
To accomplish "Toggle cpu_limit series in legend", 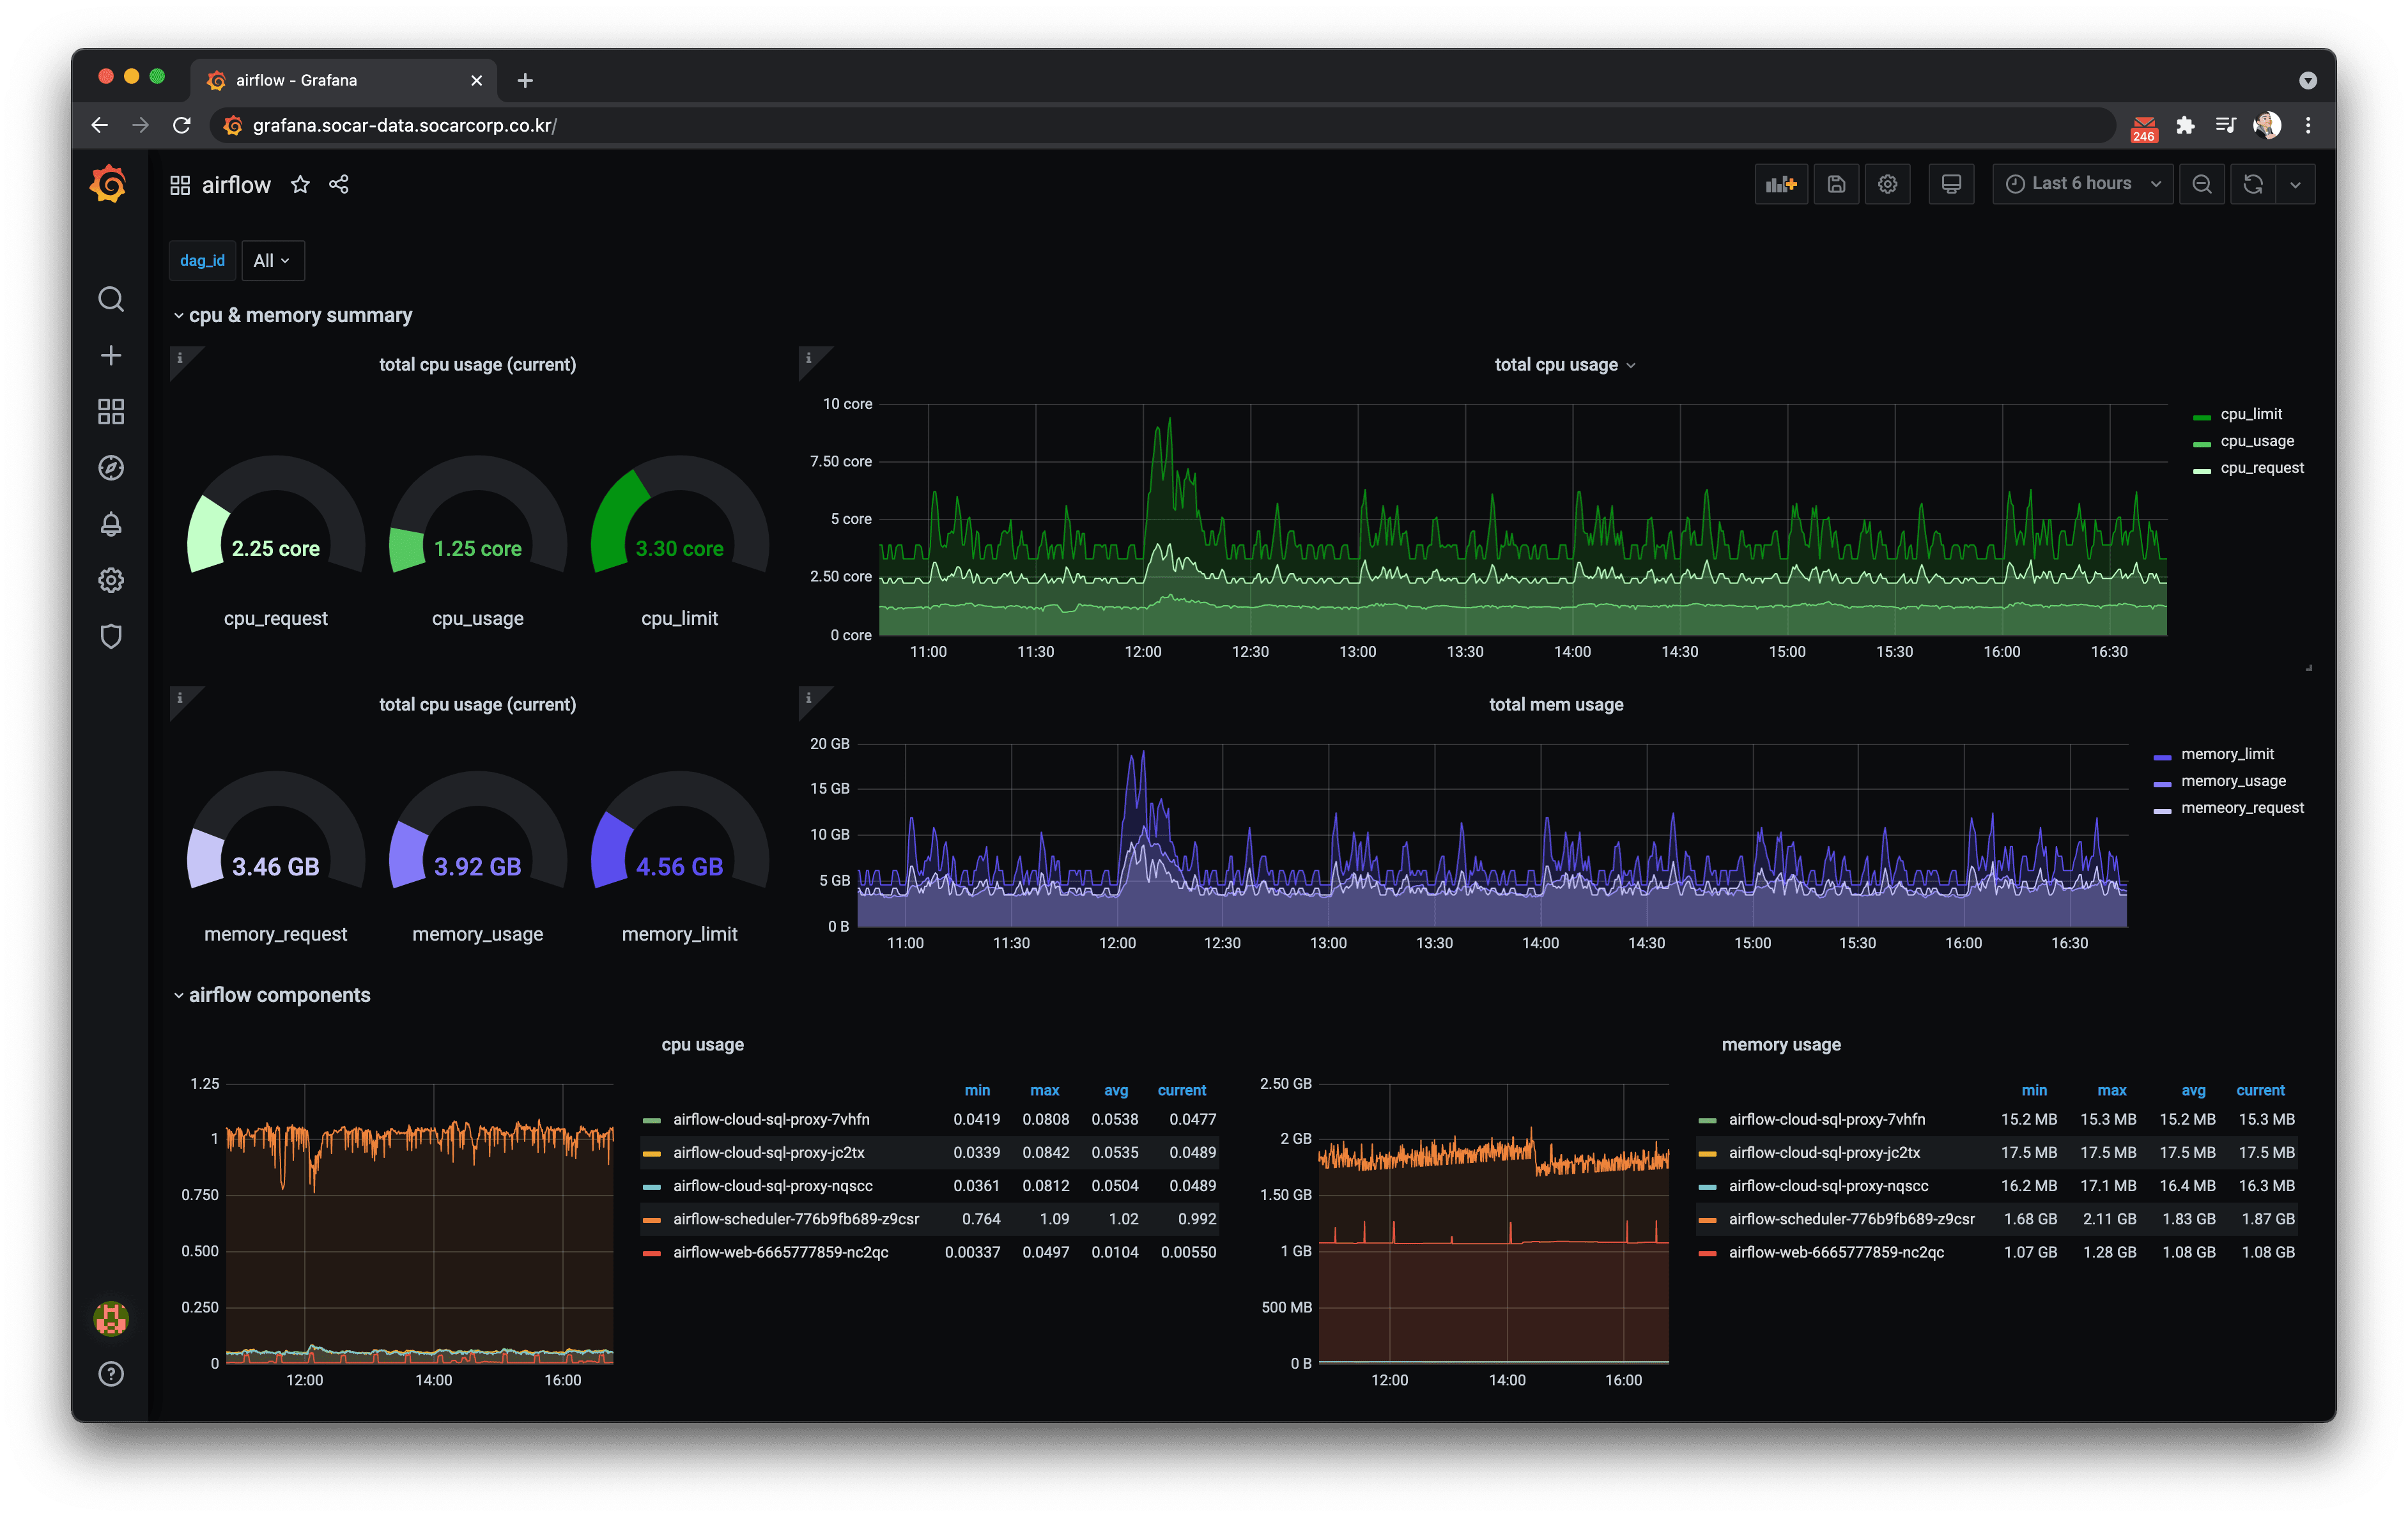I will click(2250, 414).
